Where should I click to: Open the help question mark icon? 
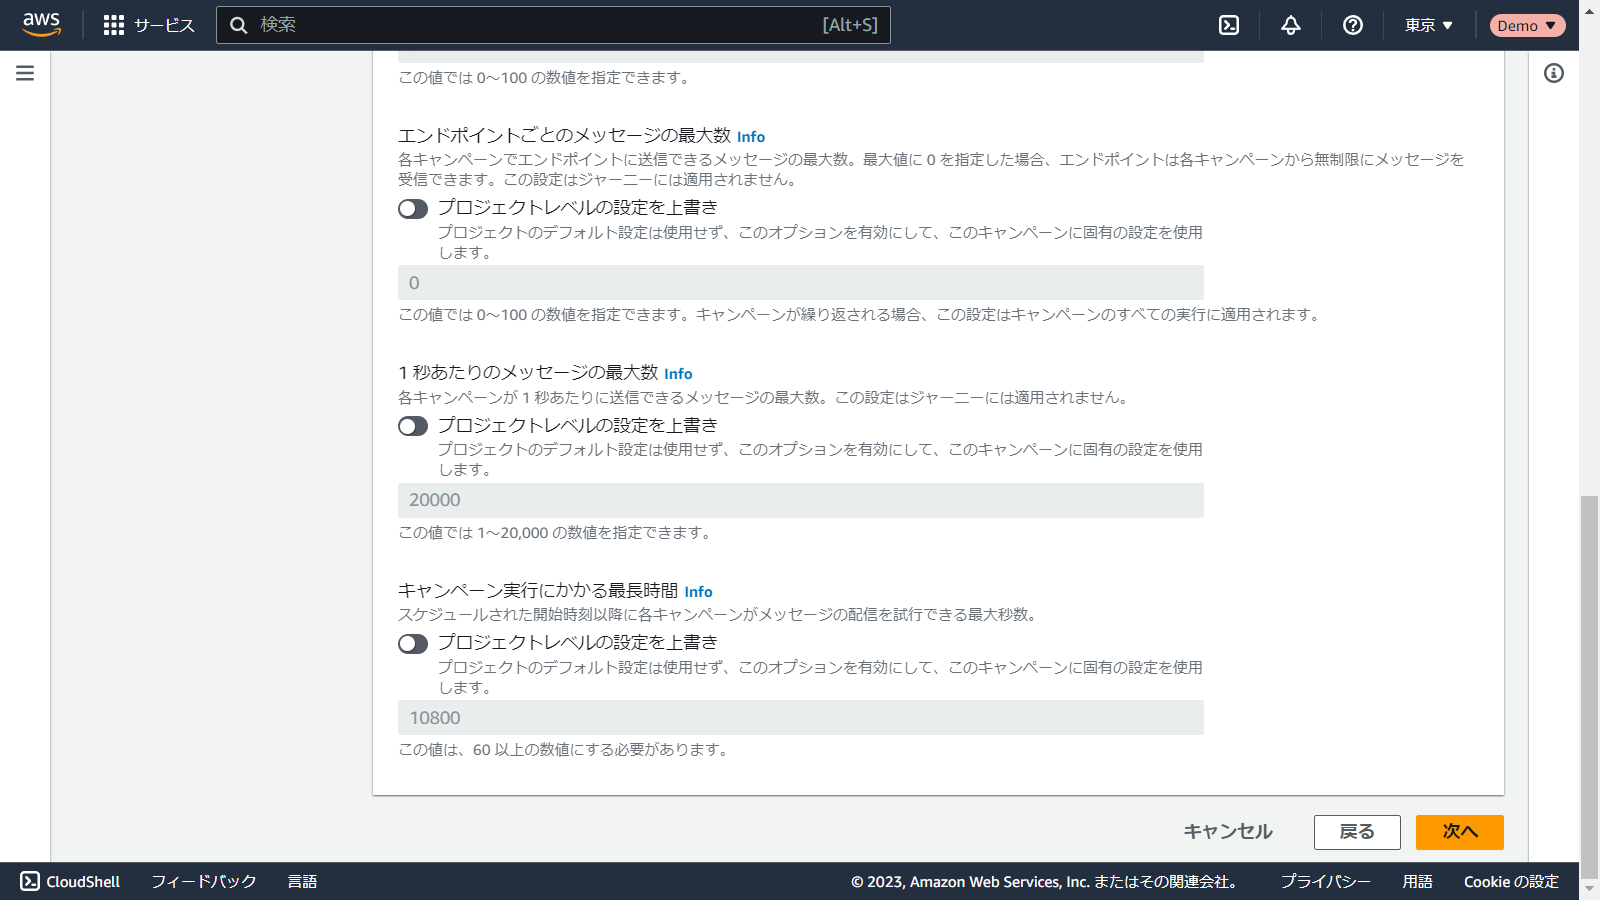pos(1353,25)
